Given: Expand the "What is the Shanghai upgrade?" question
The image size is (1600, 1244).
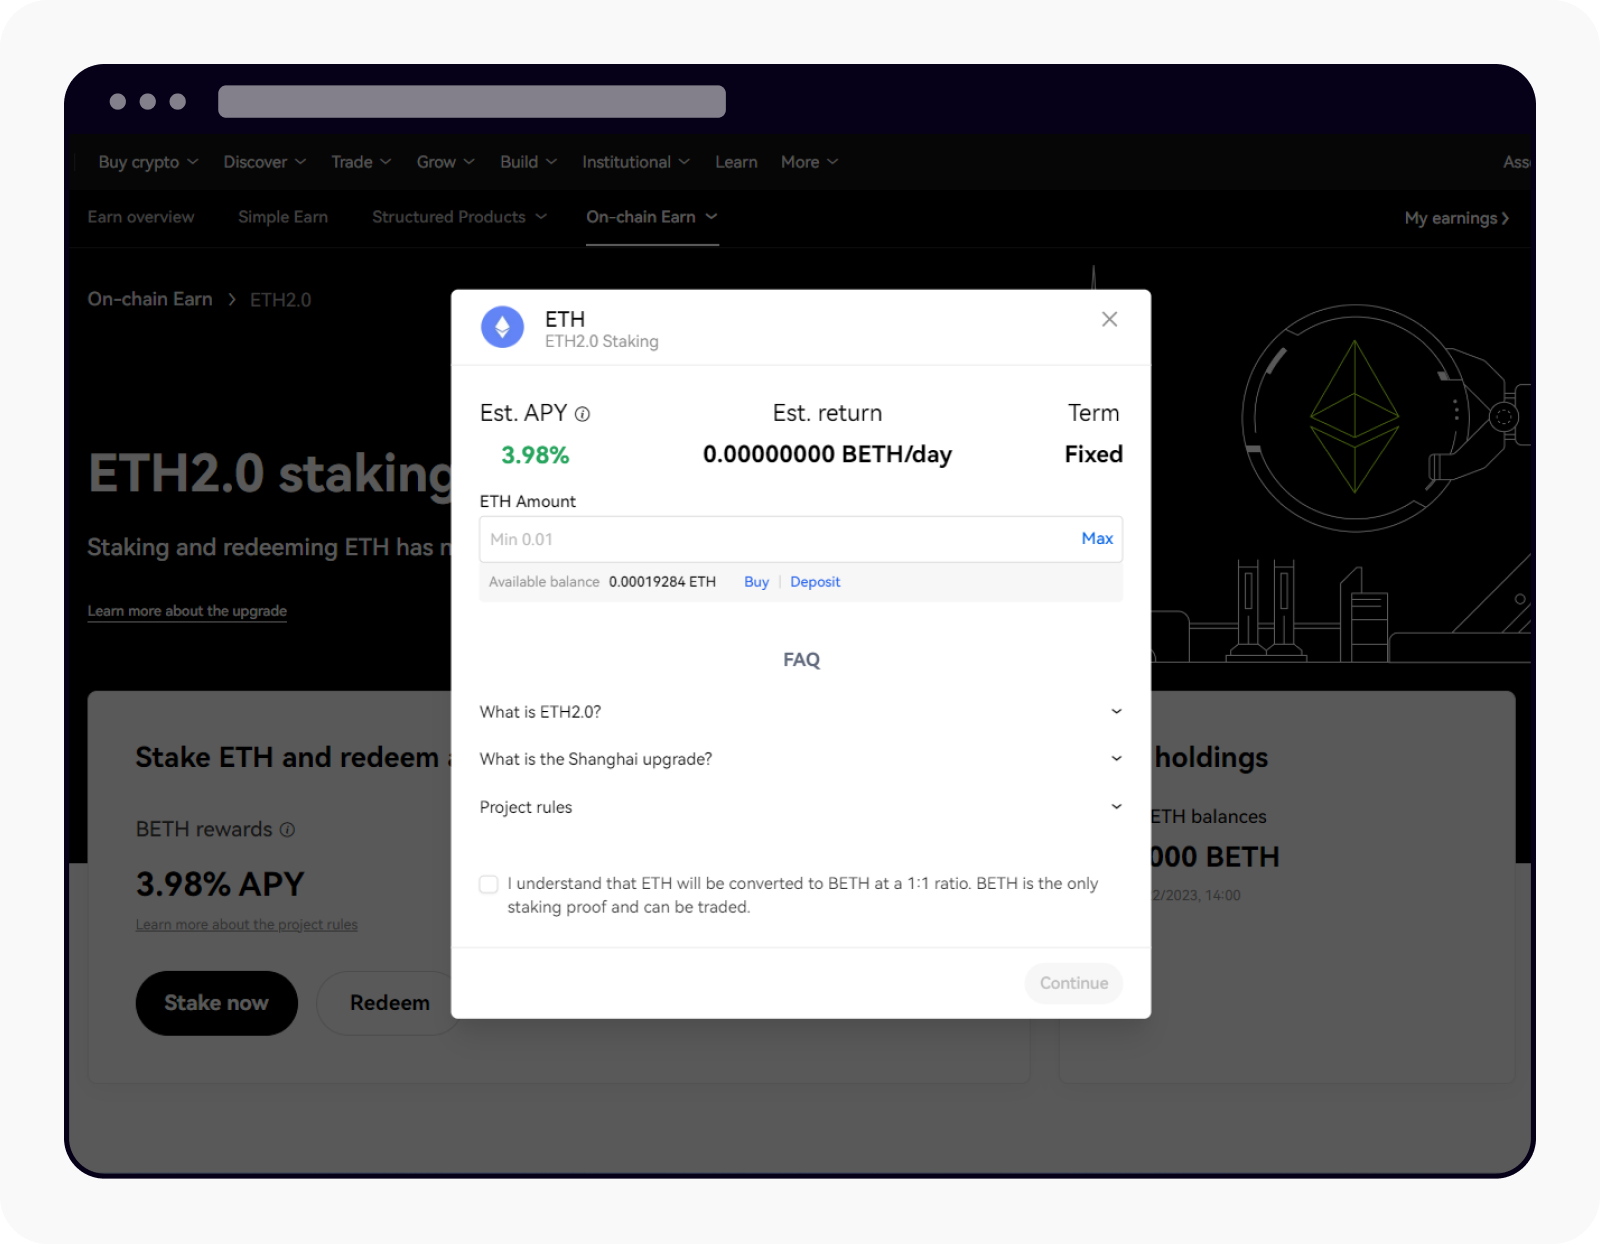Looking at the screenshot, I should (1116, 758).
